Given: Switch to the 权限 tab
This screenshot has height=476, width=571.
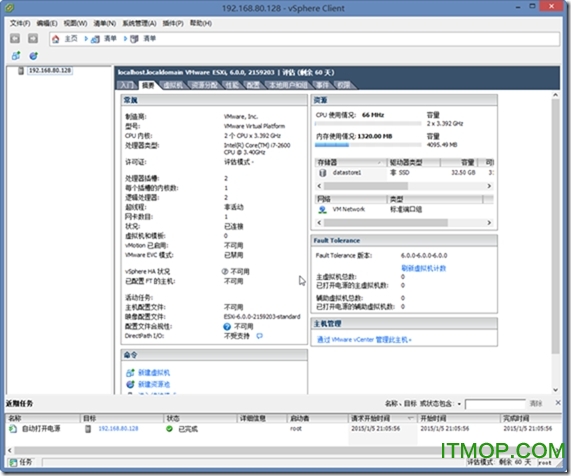Looking at the screenshot, I should [x=343, y=85].
